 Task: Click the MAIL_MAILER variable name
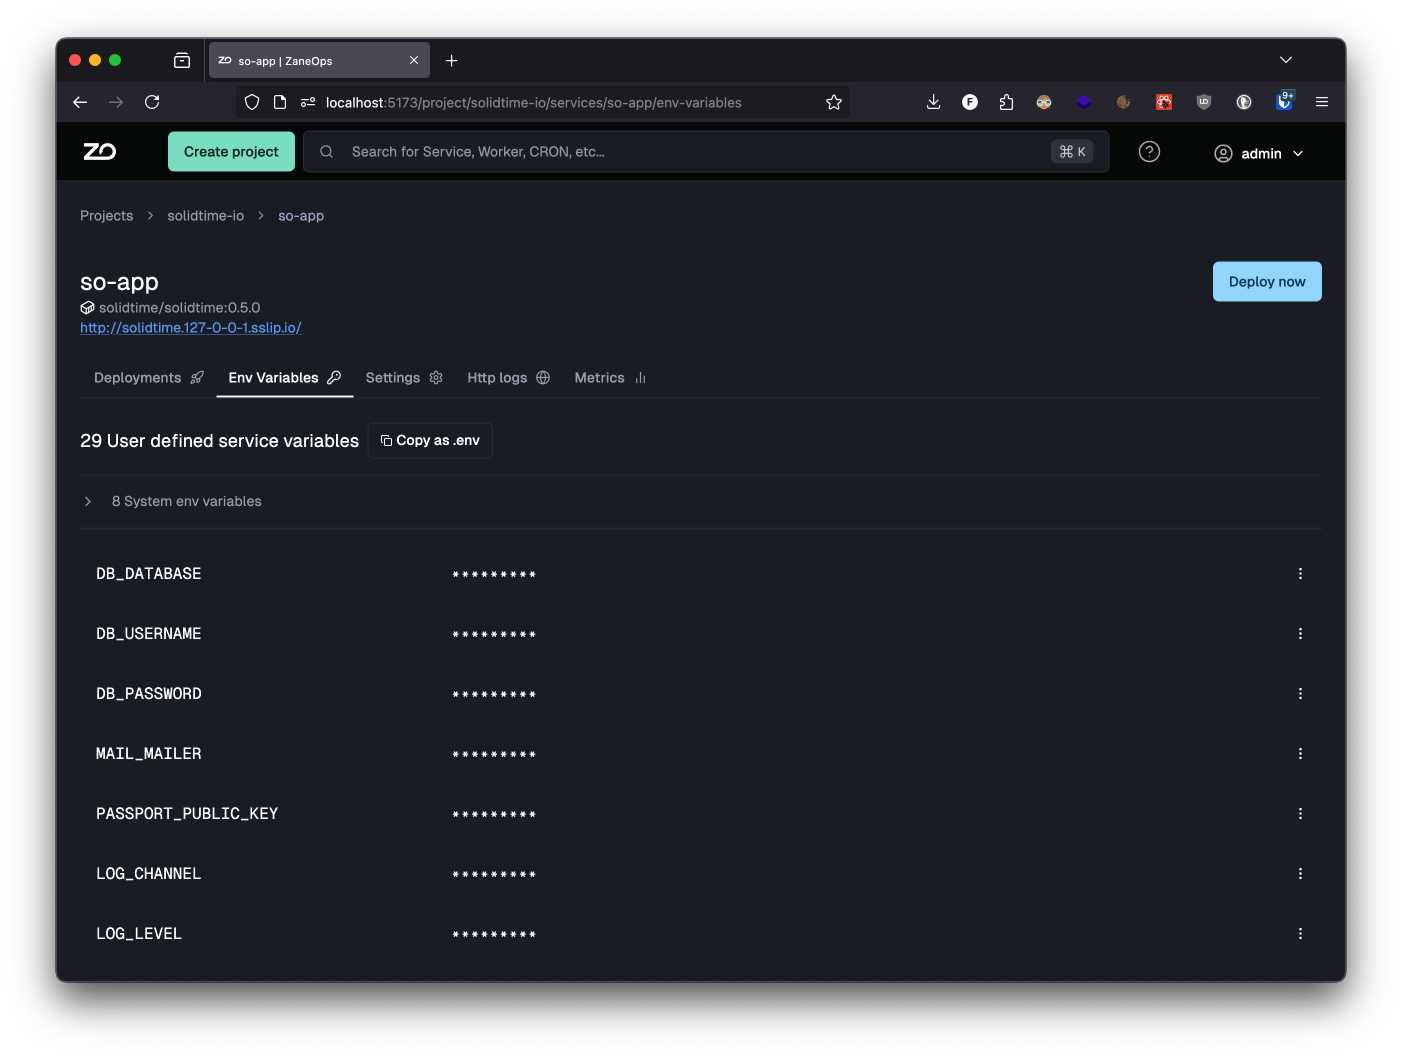coord(149,754)
